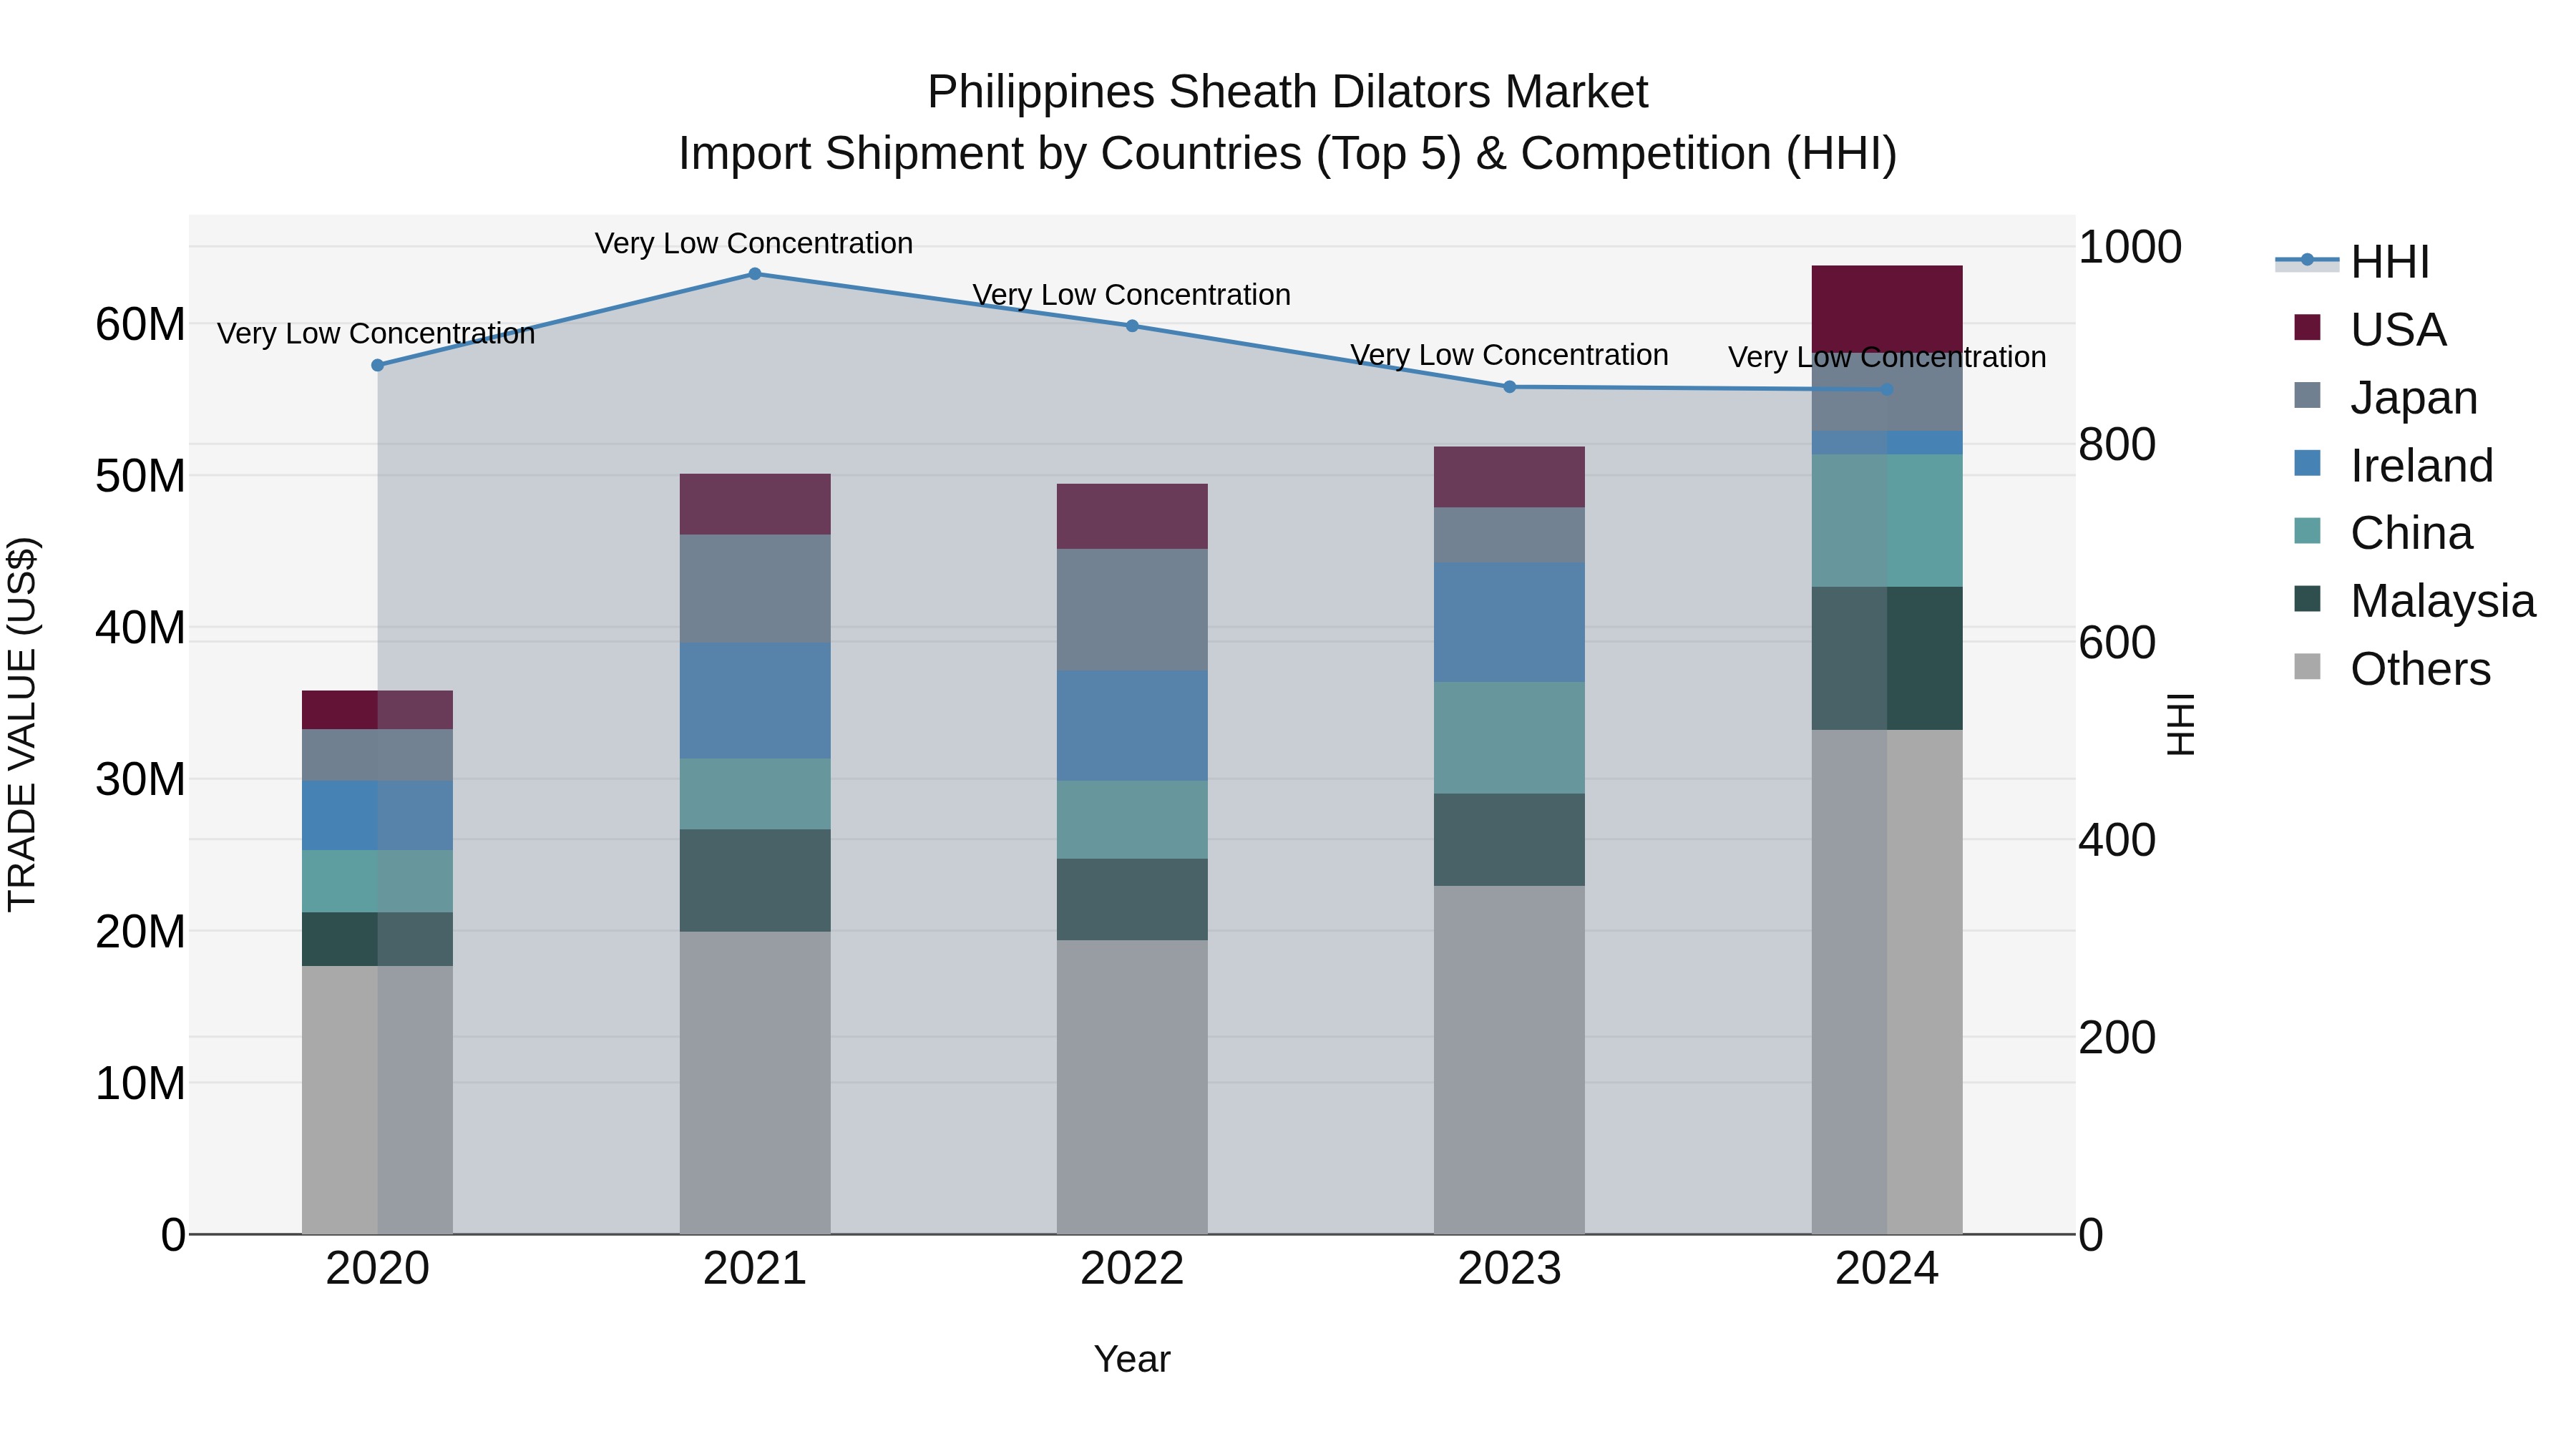This screenshot has width=2576, height=1449.
Task: Click the 60M y-axis tick label
Action: point(140,324)
